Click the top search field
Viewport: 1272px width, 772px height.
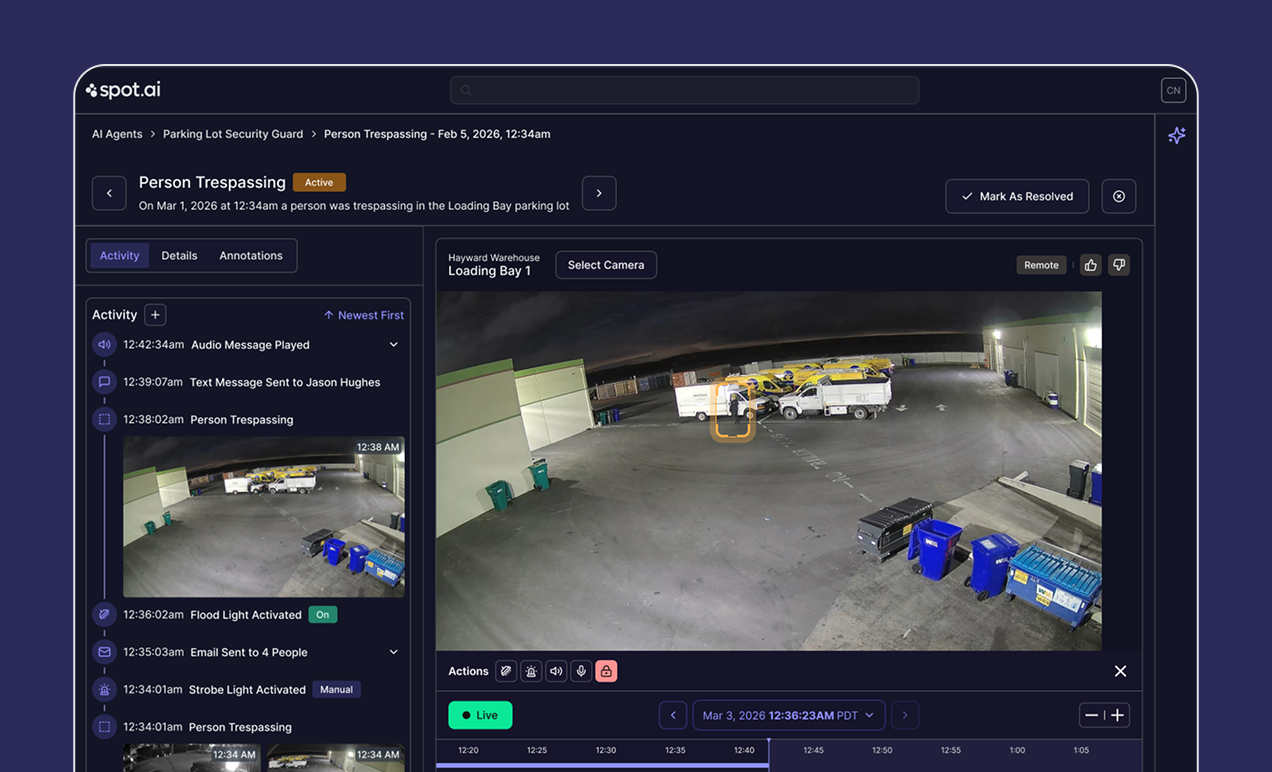point(684,90)
